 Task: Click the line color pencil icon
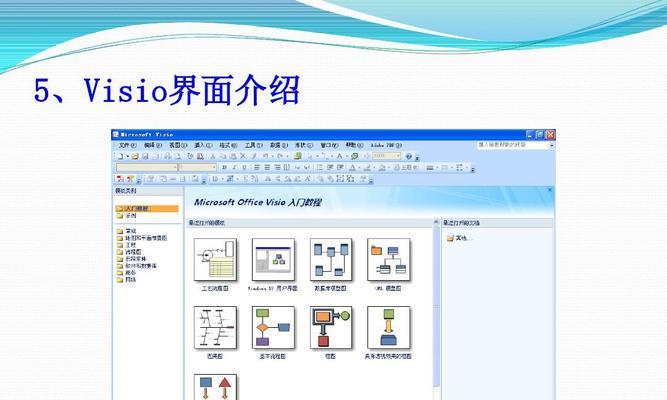coord(367,168)
